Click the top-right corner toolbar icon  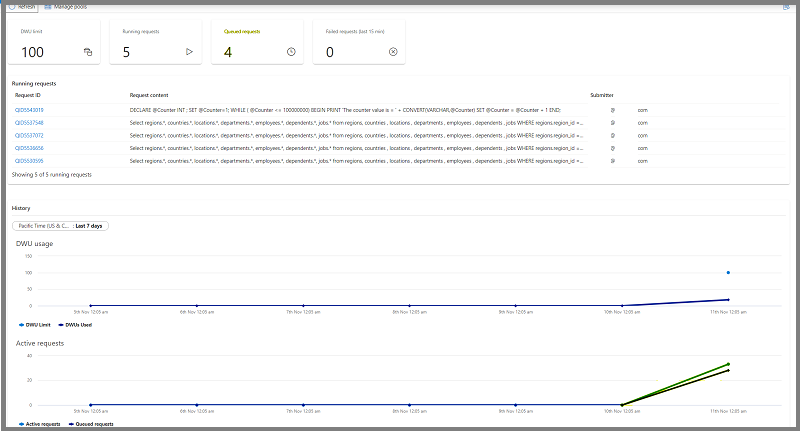pos(786,6)
